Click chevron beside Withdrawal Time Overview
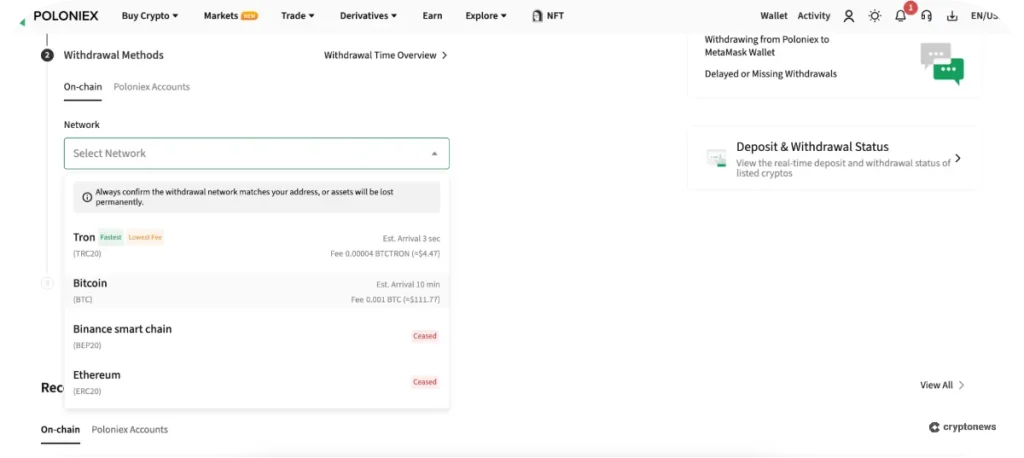Viewport: 1024px width, 458px height. click(445, 56)
